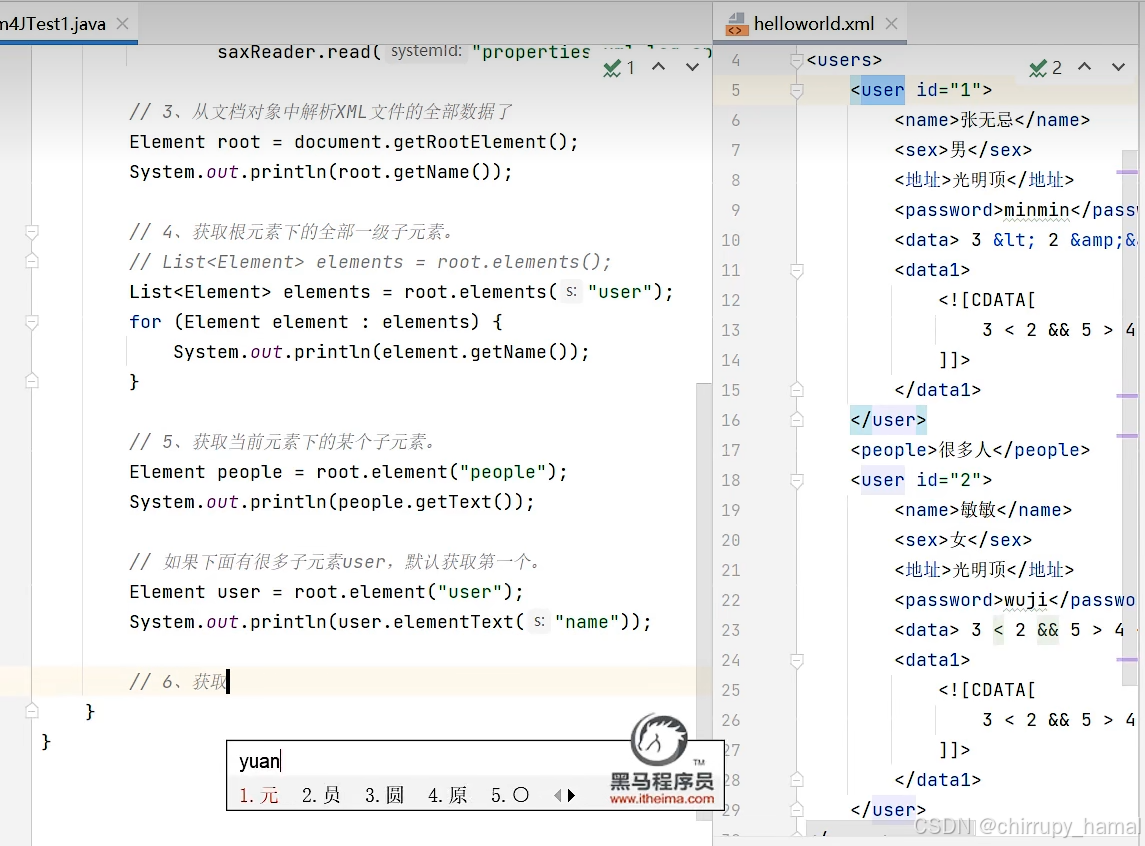
Task: Click line number 10 in XML gutter
Action: [731, 240]
